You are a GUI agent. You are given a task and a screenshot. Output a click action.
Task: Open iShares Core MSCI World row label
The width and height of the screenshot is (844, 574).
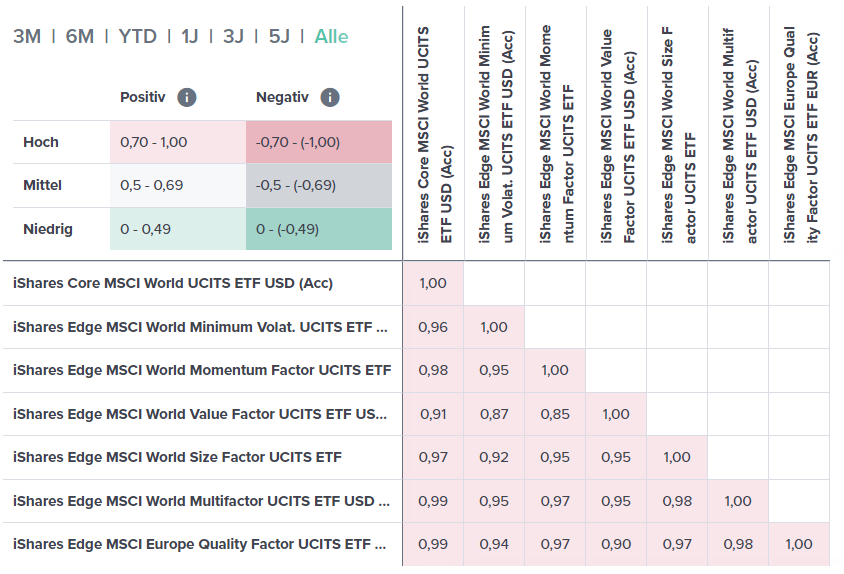pos(173,283)
